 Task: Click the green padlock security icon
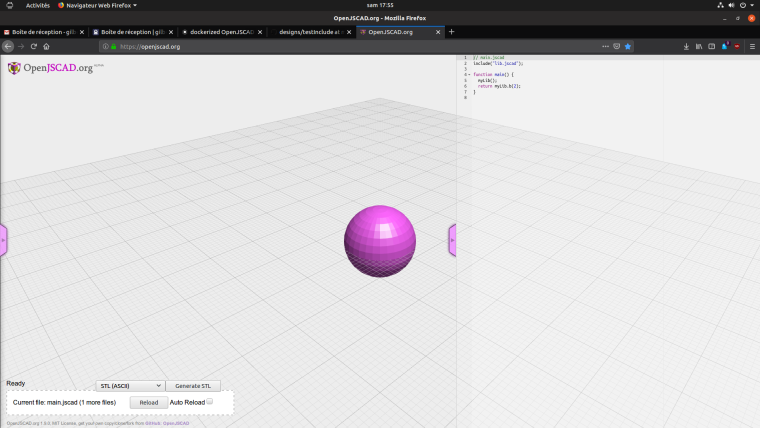pos(113,47)
